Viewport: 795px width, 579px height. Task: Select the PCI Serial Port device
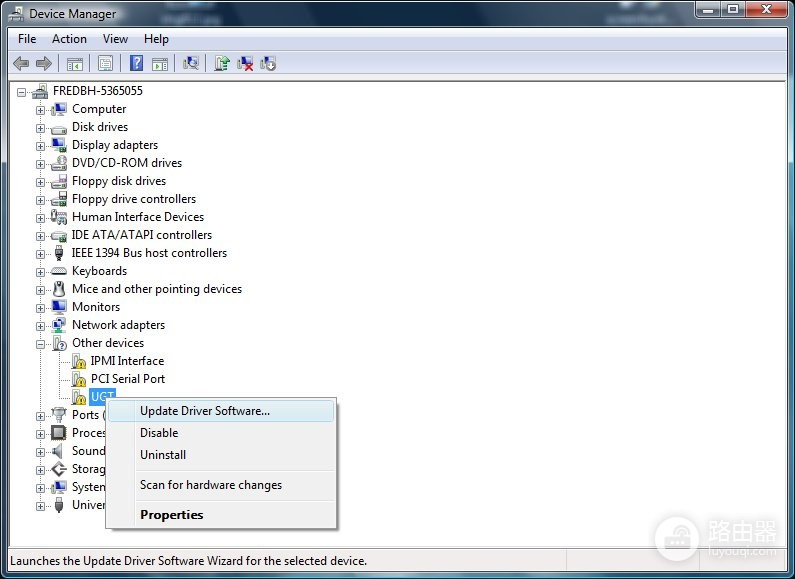pos(128,379)
